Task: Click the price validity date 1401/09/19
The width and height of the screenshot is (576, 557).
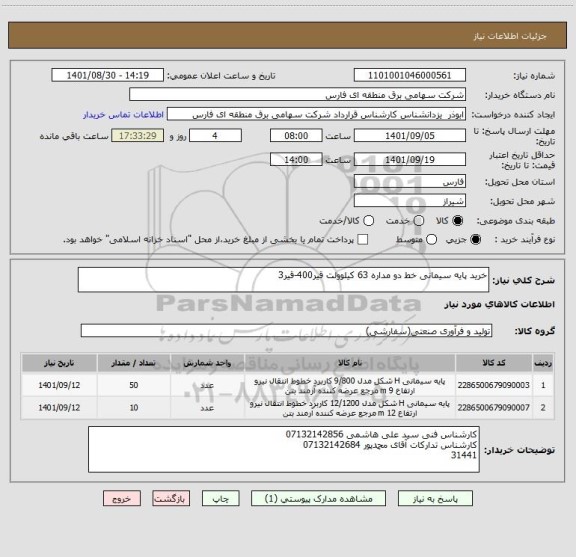Action: [x=410, y=159]
